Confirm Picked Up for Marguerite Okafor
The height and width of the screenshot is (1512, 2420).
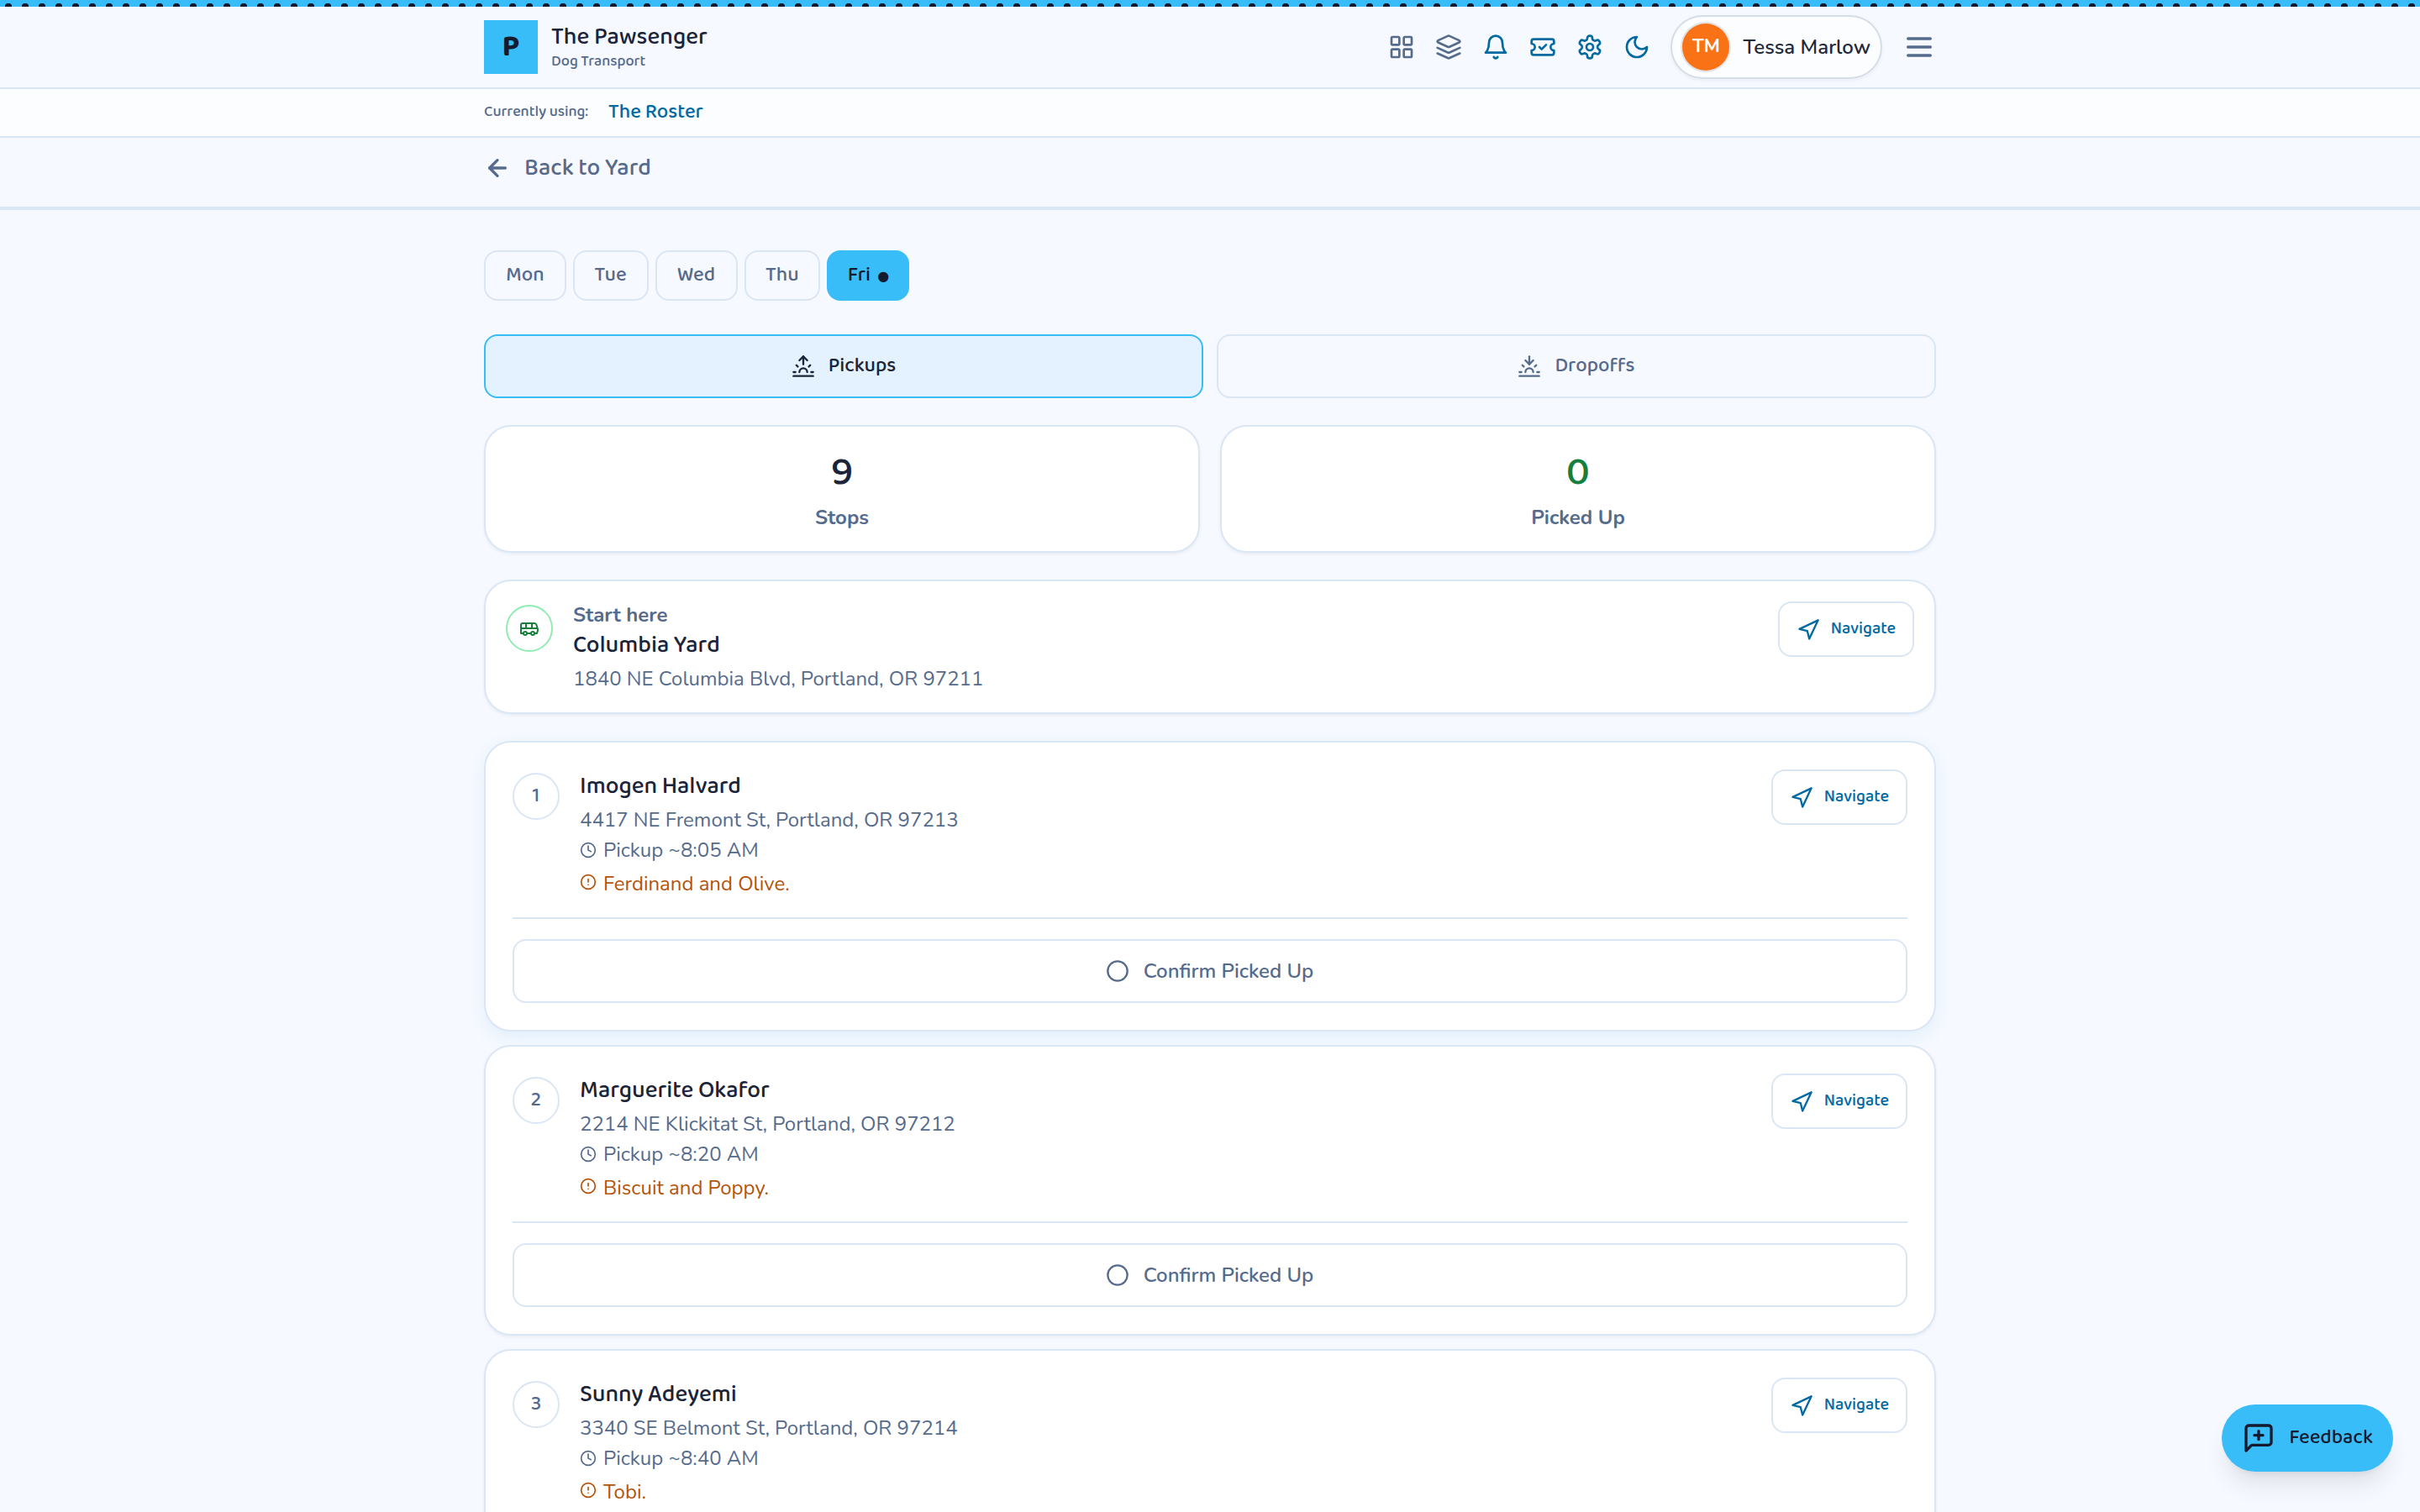tap(1209, 1275)
